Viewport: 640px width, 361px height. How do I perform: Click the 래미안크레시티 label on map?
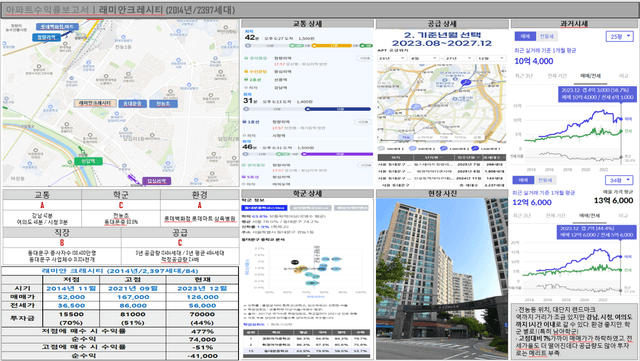pos(95,103)
